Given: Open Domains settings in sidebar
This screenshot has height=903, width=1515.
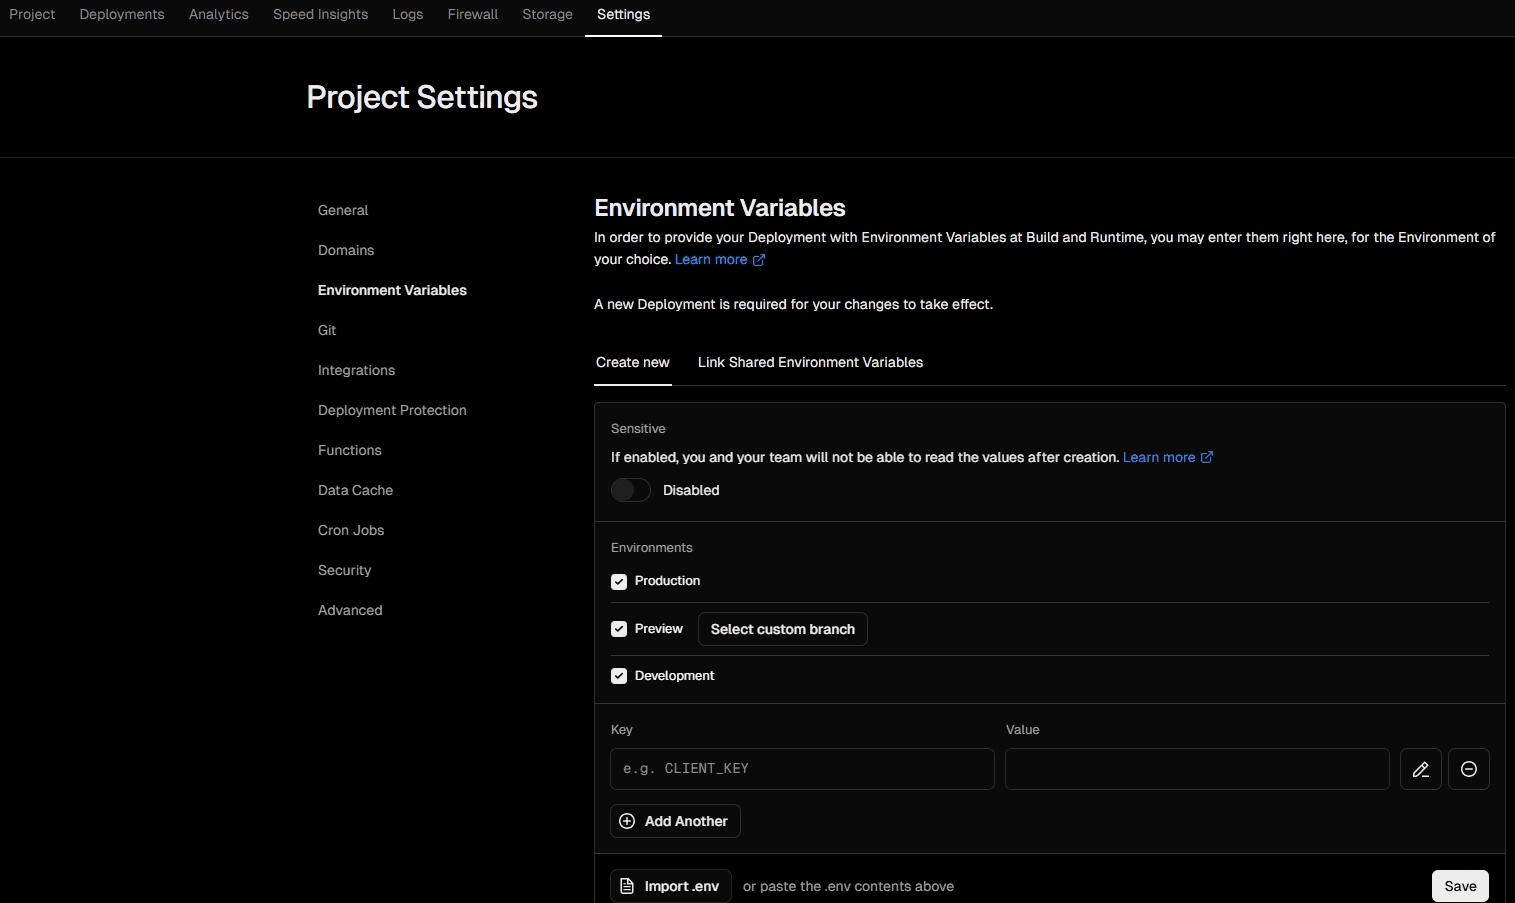Looking at the screenshot, I should click(346, 250).
